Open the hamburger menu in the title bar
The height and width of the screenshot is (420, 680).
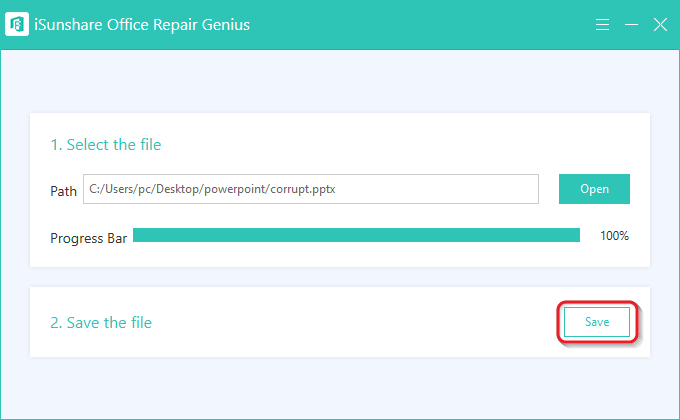coord(602,24)
